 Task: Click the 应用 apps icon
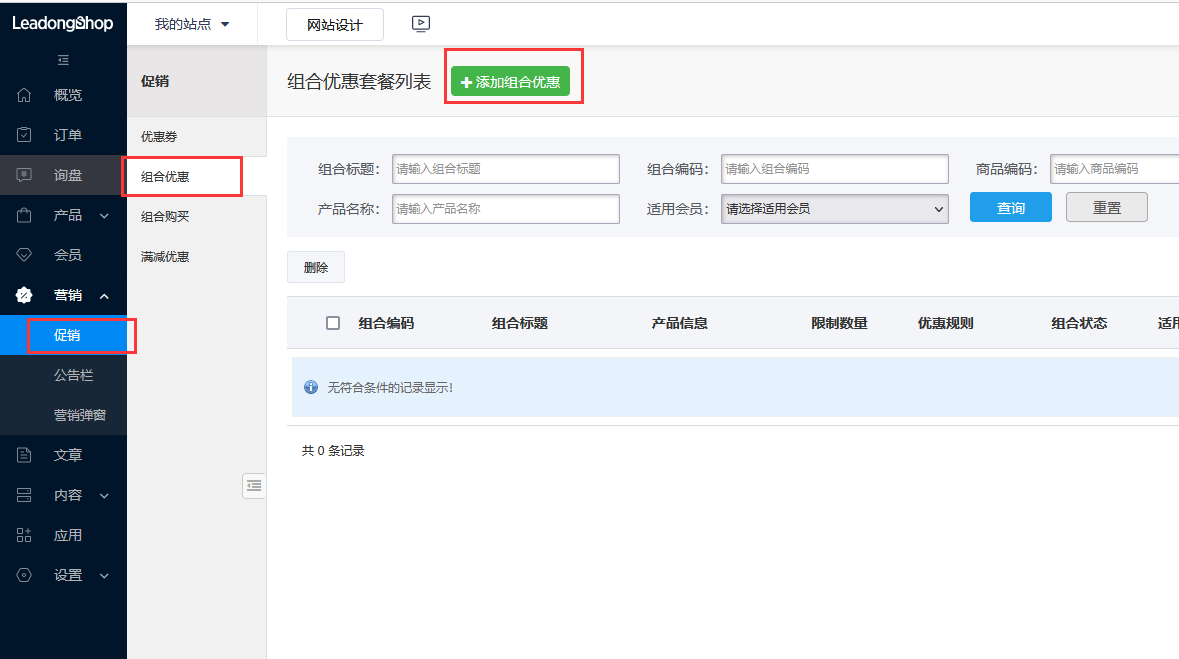tap(25, 535)
